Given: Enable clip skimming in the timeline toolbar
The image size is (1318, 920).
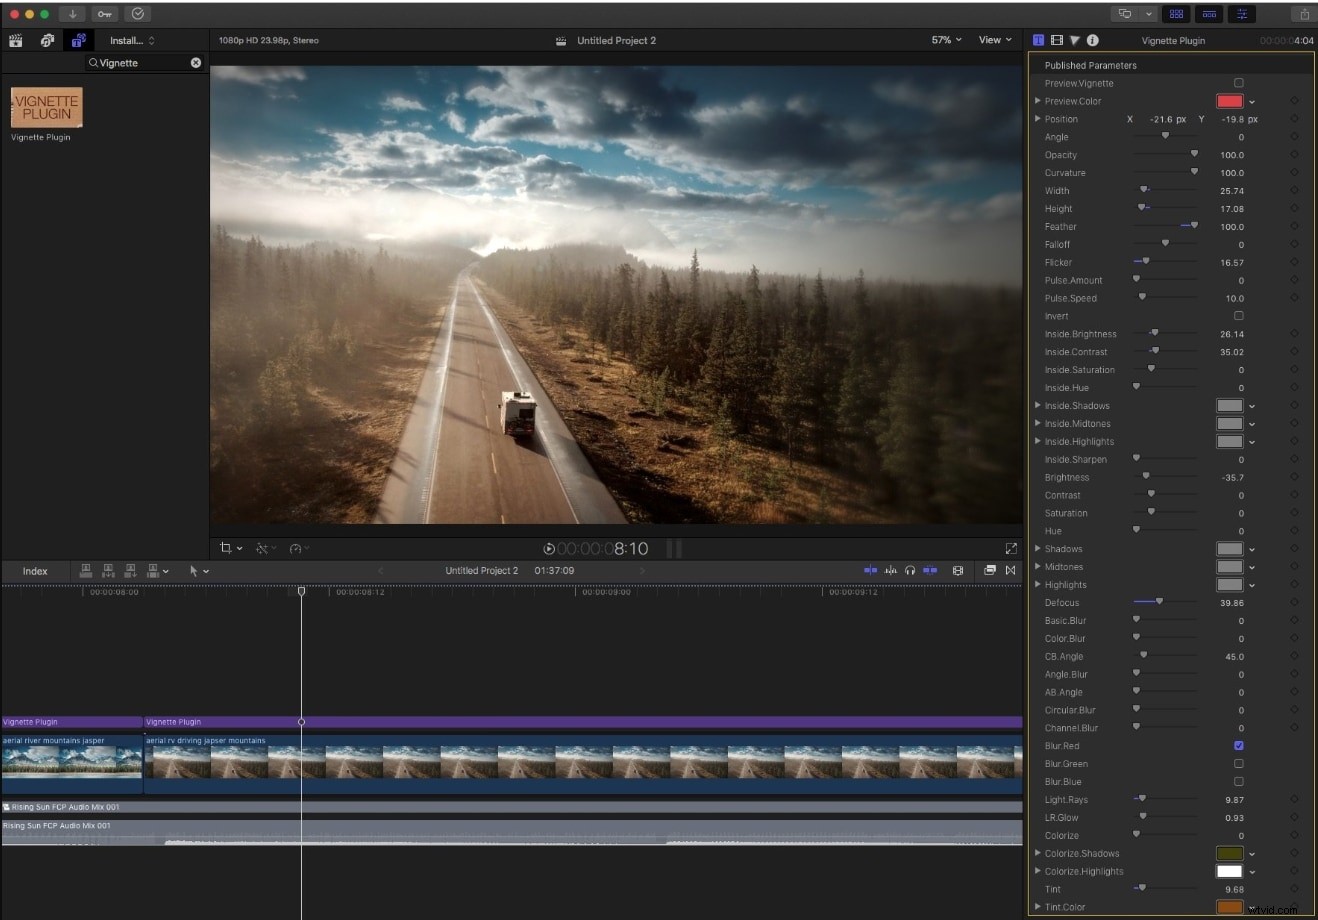Looking at the screenshot, I should pyautogui.click(x=870, y=570).
